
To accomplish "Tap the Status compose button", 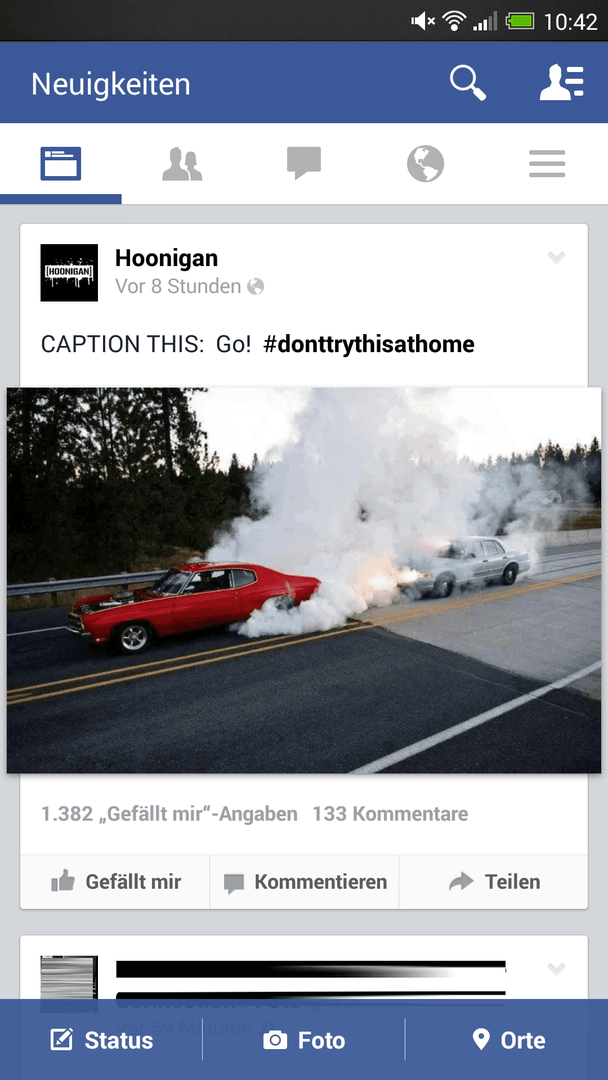I will pyautogui.click(x=101, y=1039).
